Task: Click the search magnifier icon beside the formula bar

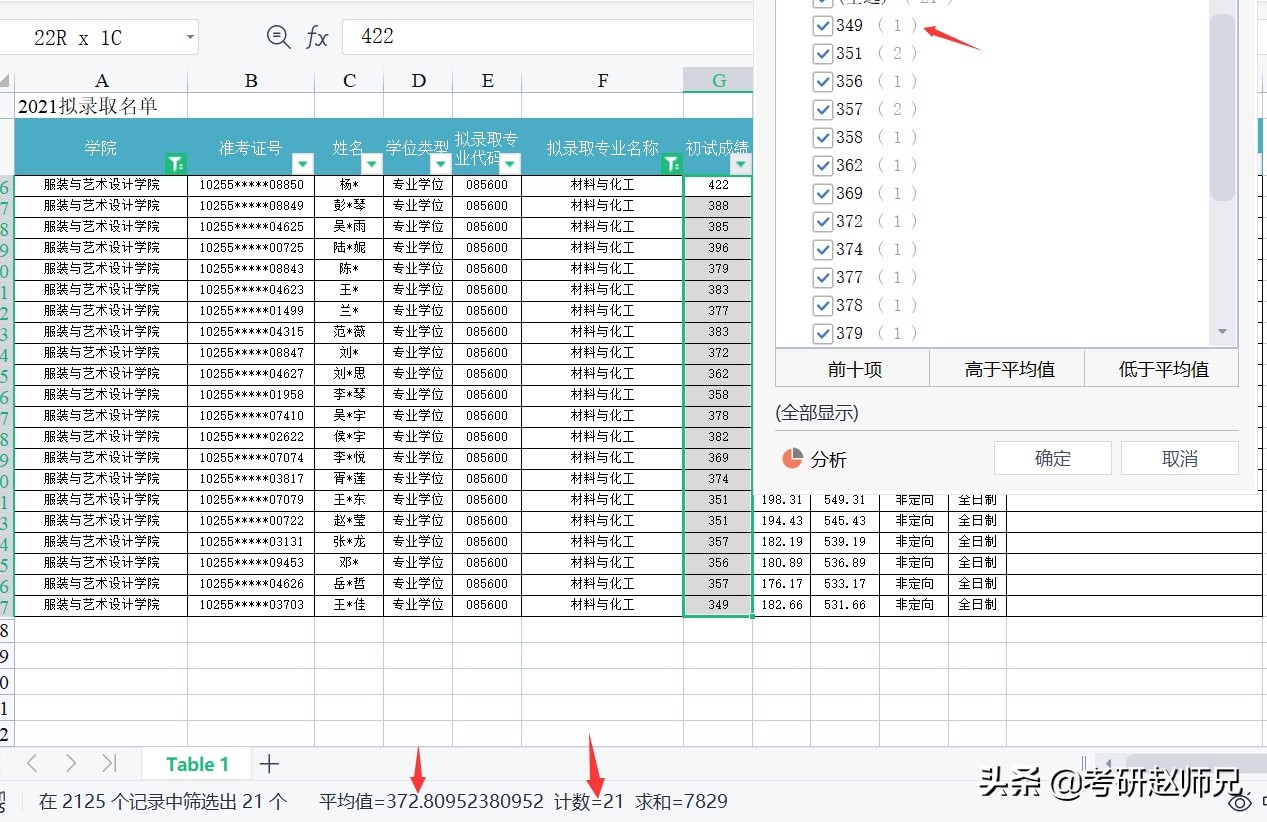Action: pyautogui.click(x=278, y=36)
